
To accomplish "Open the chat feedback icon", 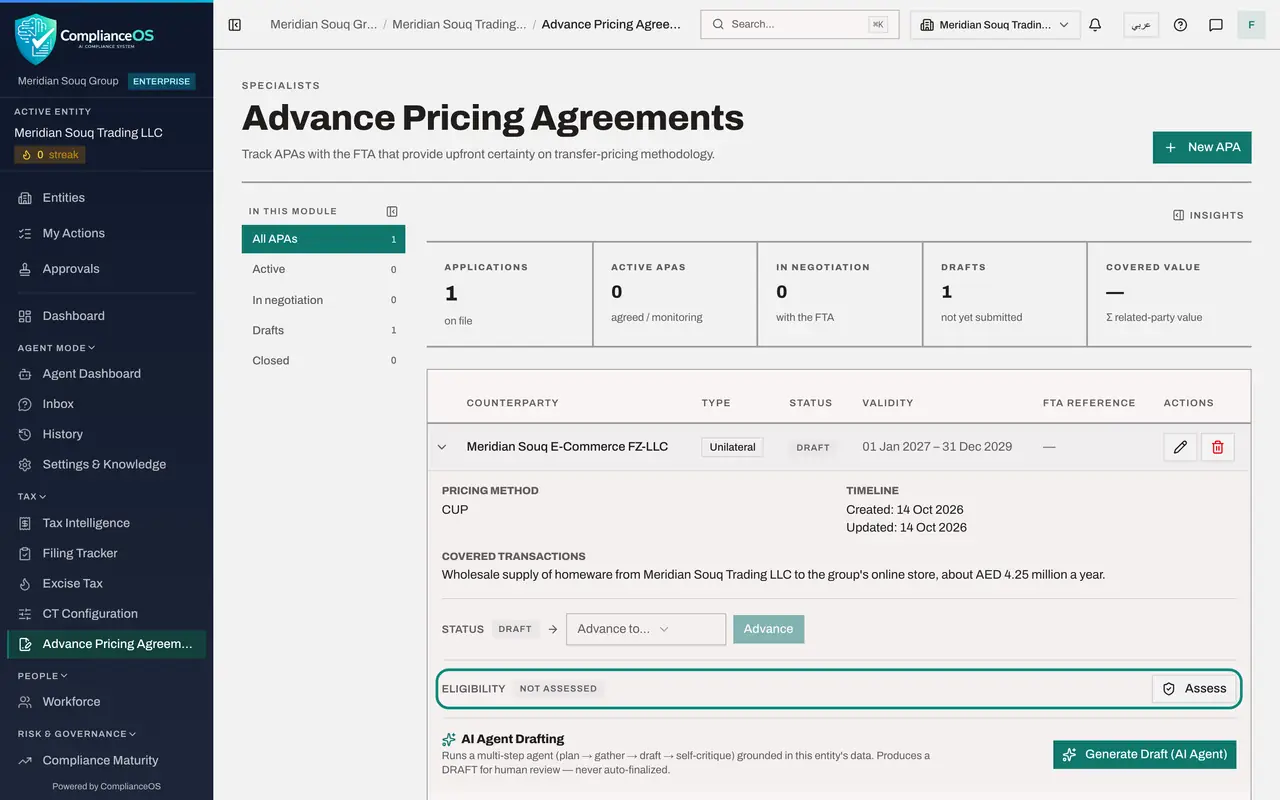I will coord(1216,25).
